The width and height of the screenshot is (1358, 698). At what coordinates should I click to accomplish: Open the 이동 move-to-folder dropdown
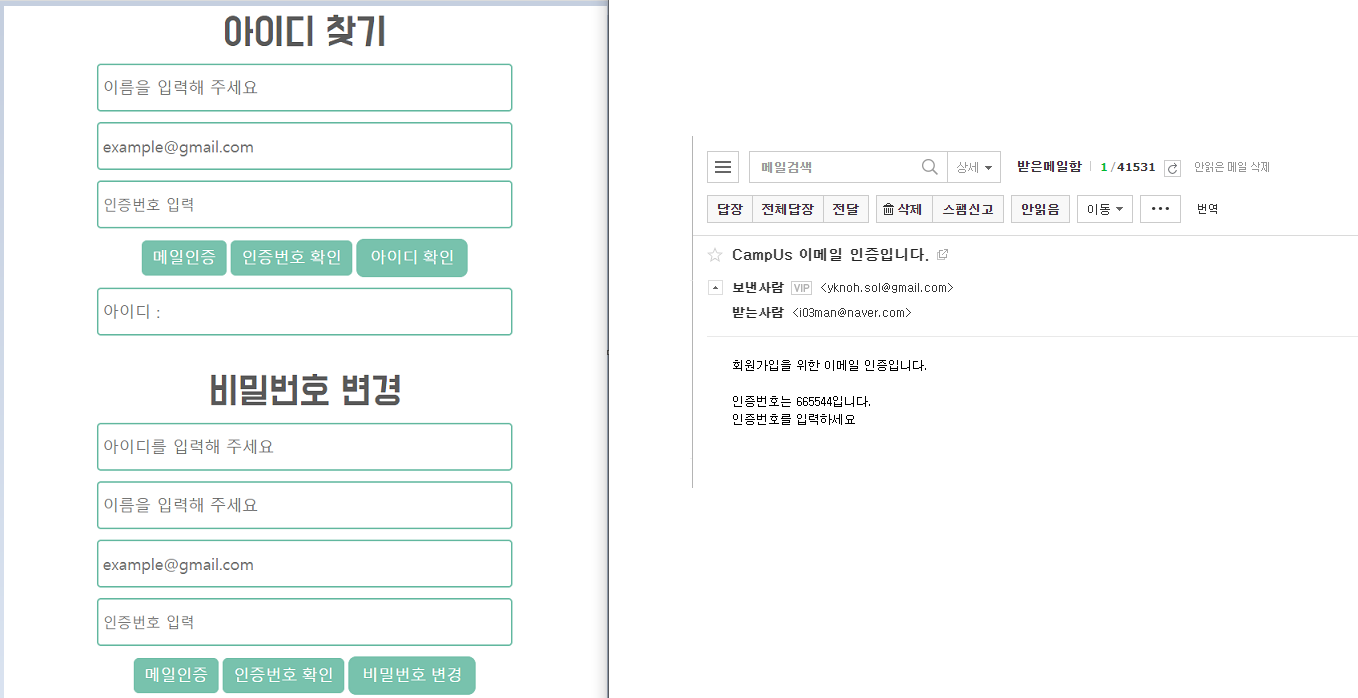1104,208
